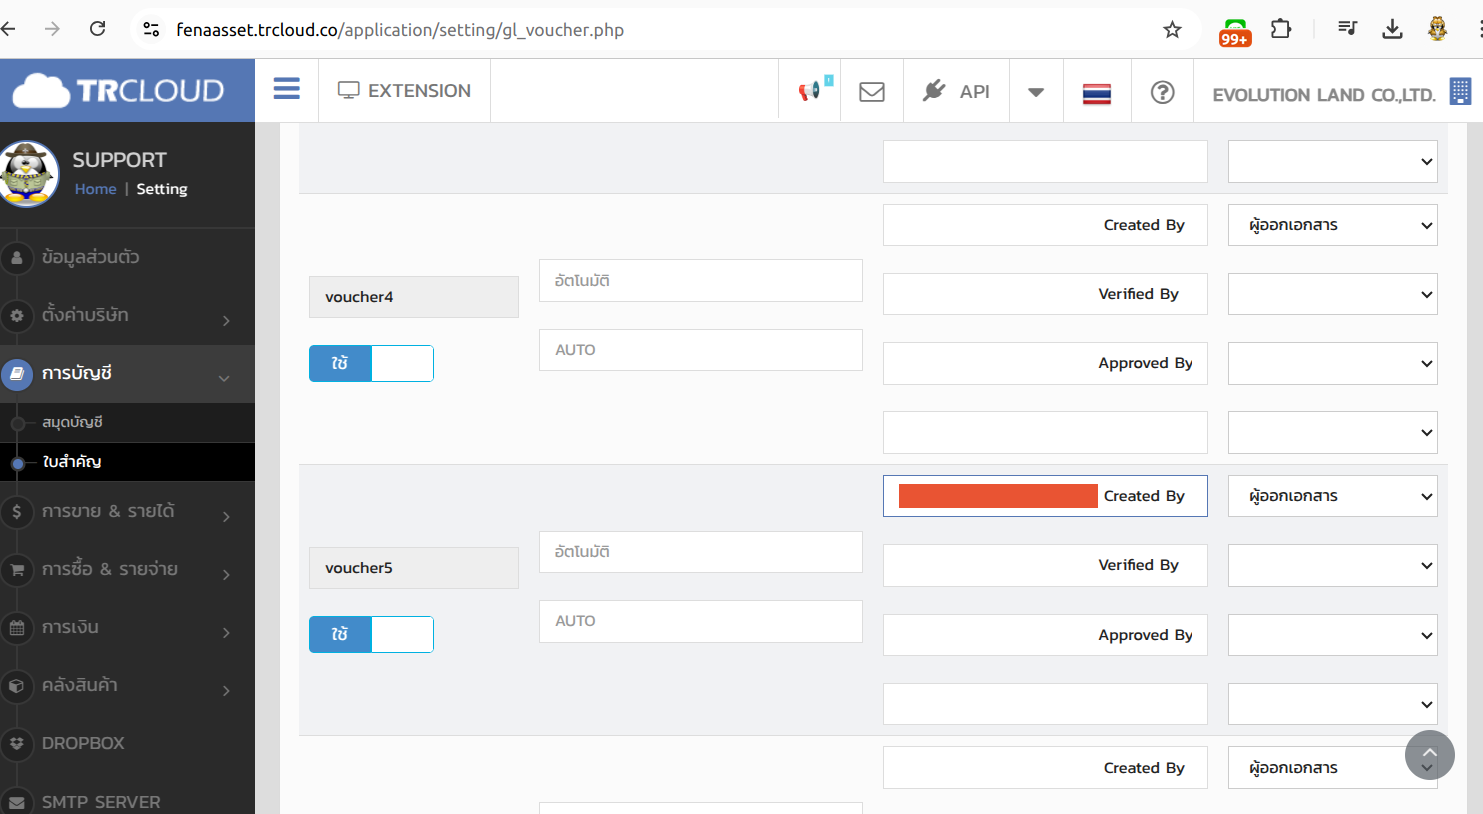Image resolution: width=1483 pixels, height=814 pixels.
Task: Expand the ตั้งค่าบริษัท sidebar section
Action: (127, 315)
